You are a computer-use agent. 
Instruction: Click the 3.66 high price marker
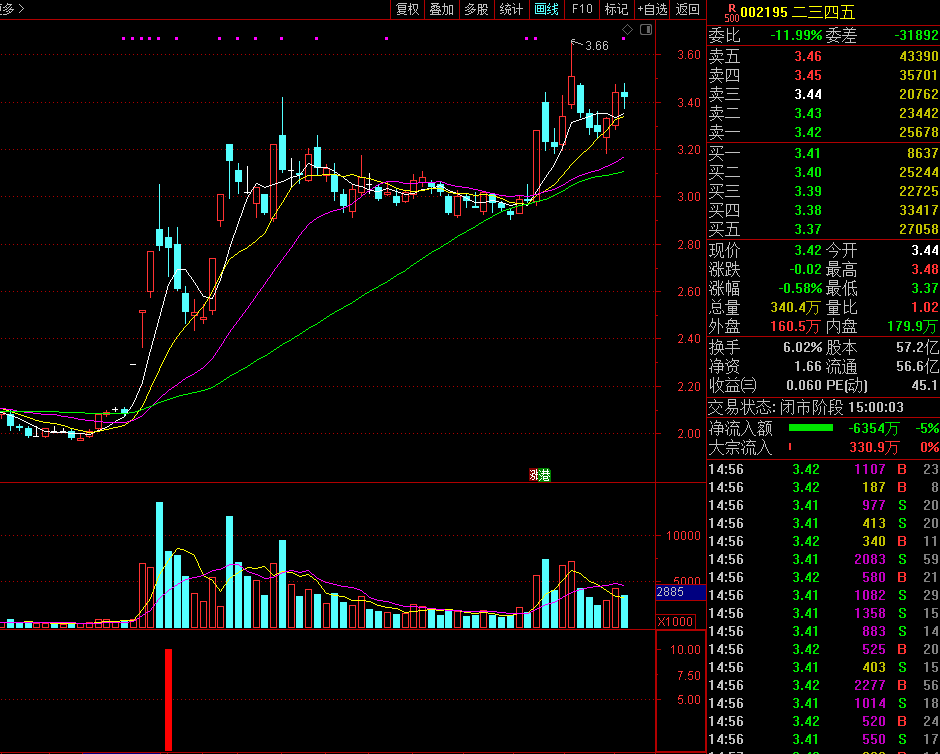pos(596,46)
